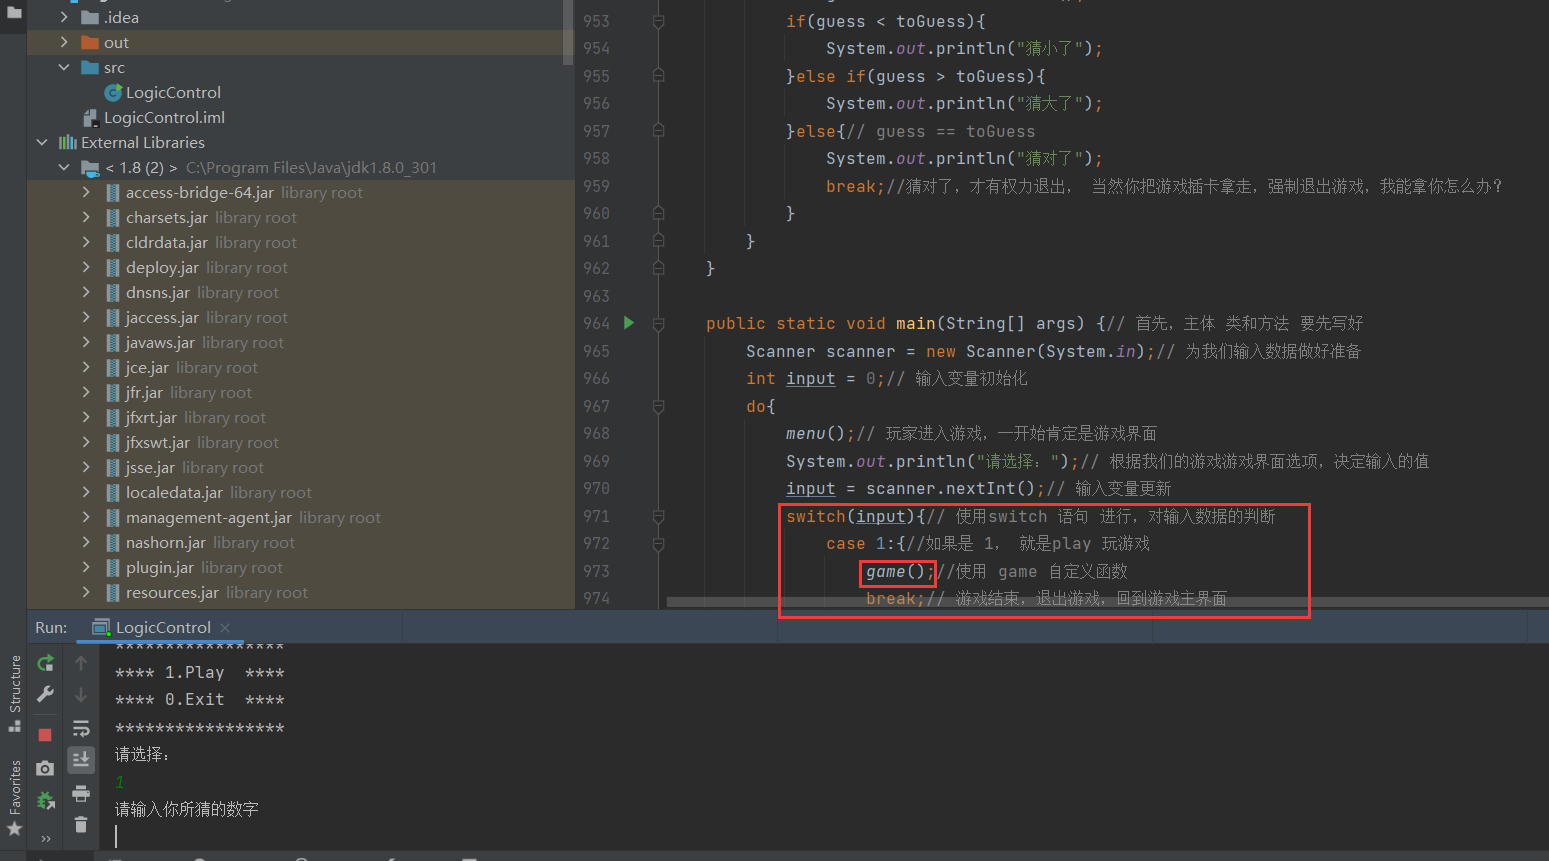Click the green run gutter icon at main
Screen dimensions: 1549x861
(629, 322)
